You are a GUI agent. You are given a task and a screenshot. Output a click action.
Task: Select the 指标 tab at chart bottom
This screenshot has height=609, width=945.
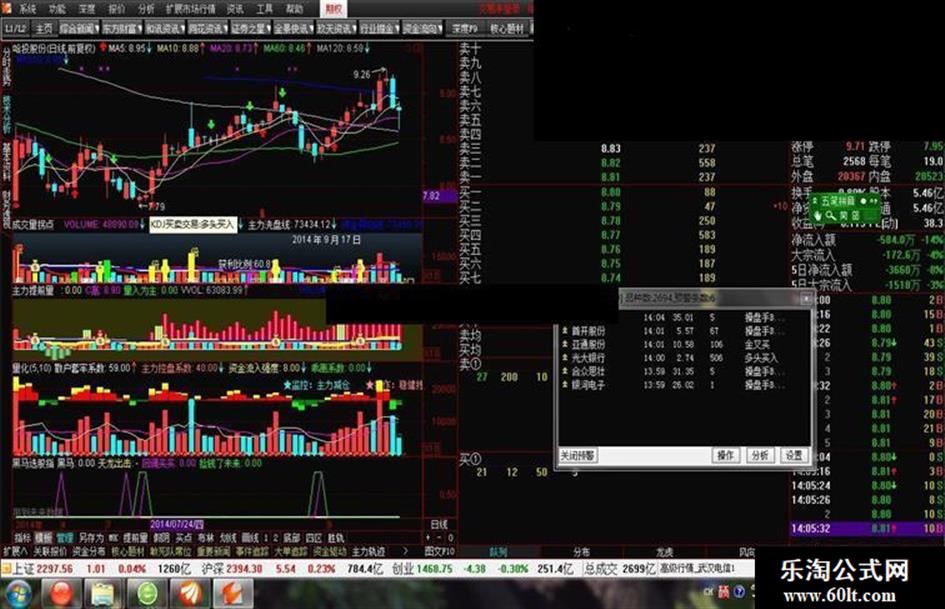pos(23,537)
